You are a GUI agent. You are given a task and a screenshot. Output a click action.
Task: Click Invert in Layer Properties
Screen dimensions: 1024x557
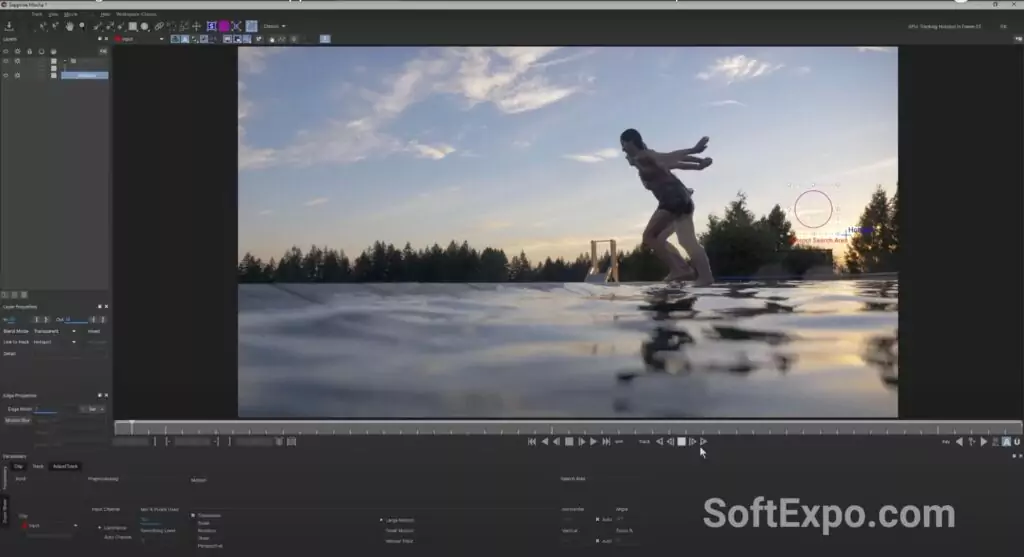click(94, 332)
